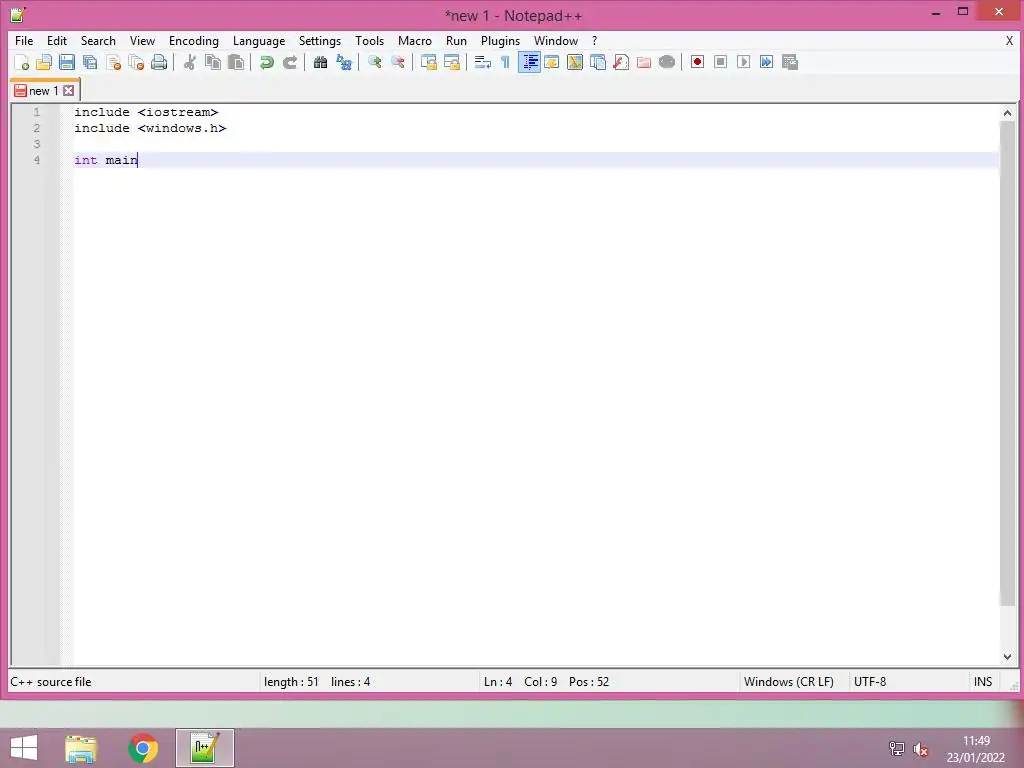Click the X at the menu bar's right end
The height and width of the screenshot is (768, 1024).
tap(1009, 40)
